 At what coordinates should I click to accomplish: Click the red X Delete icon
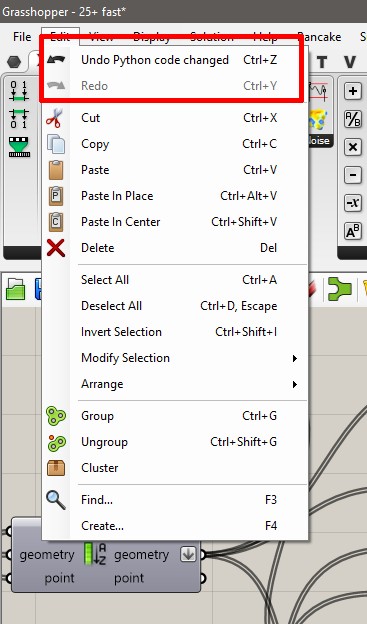[56, 248]
